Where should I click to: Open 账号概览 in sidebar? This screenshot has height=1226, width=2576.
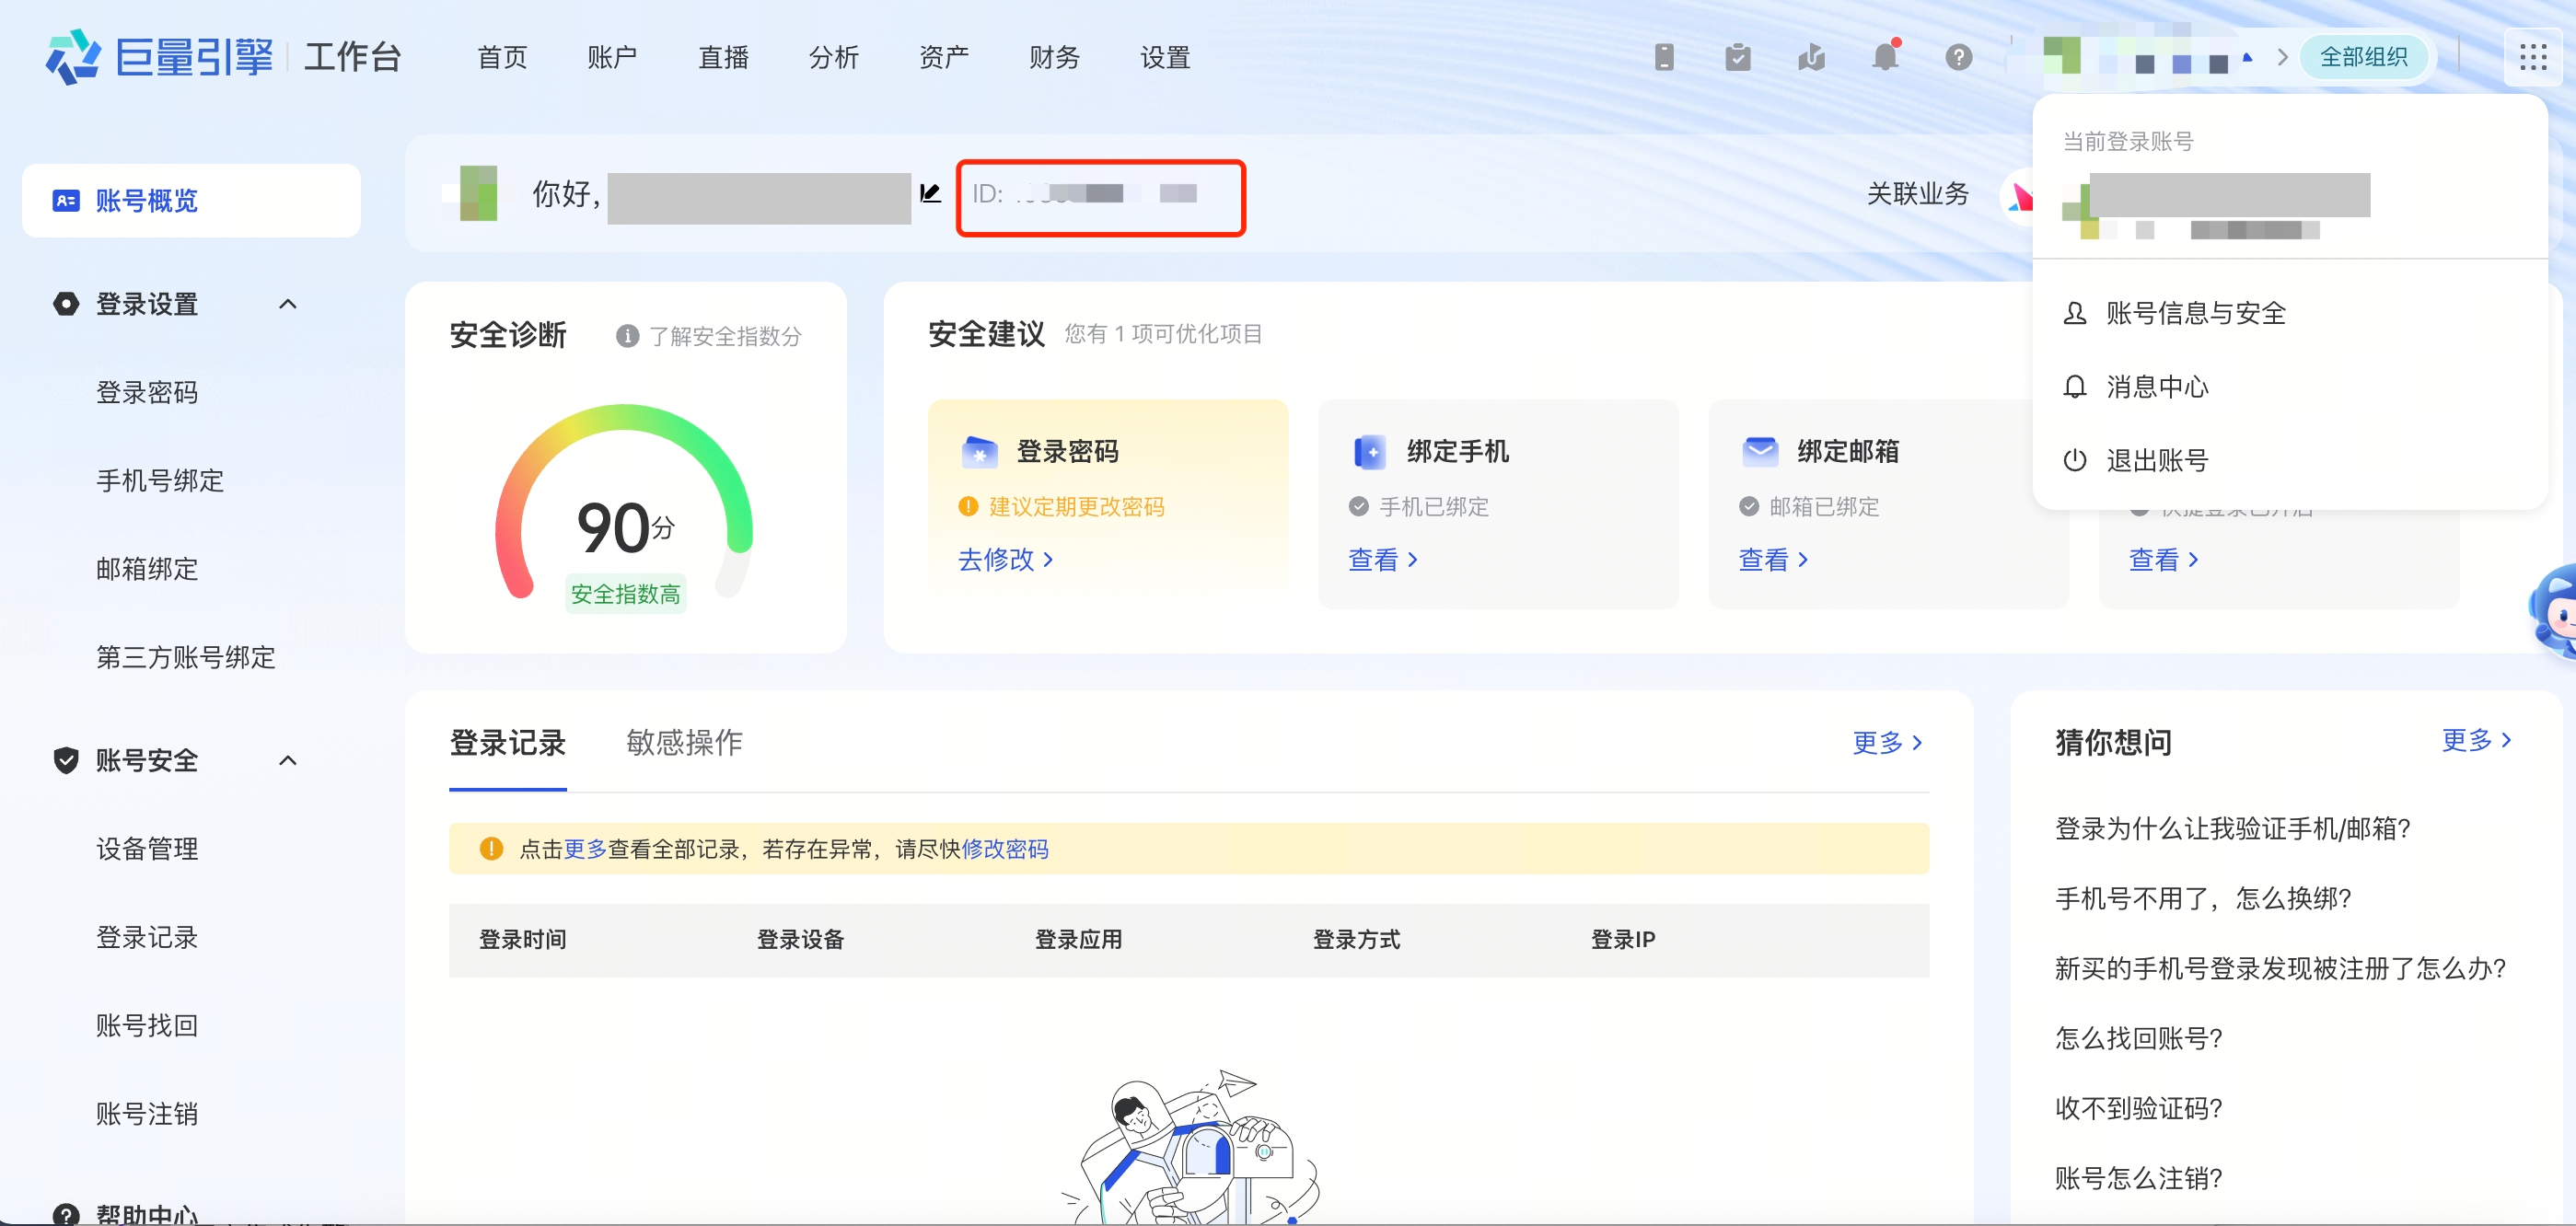click(191, 200)
